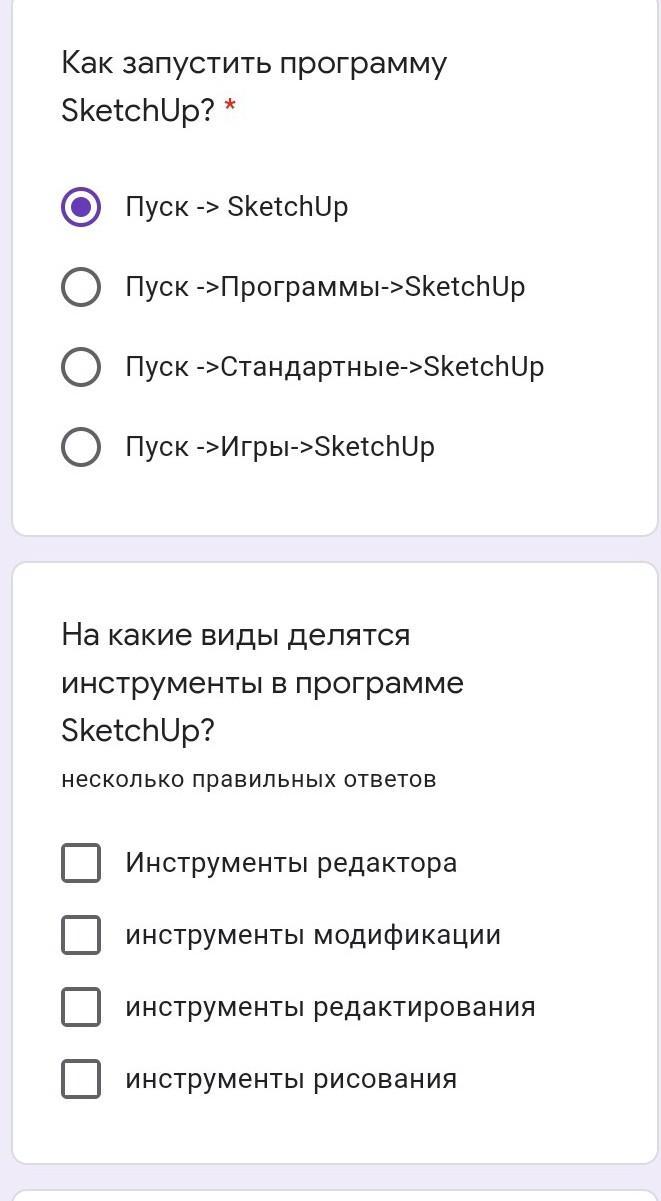This screenshot has height=1201, width=661.
Task: Click the 'Пуск ->Стандартные->SketchUp' label text
Action: point(335,367)
